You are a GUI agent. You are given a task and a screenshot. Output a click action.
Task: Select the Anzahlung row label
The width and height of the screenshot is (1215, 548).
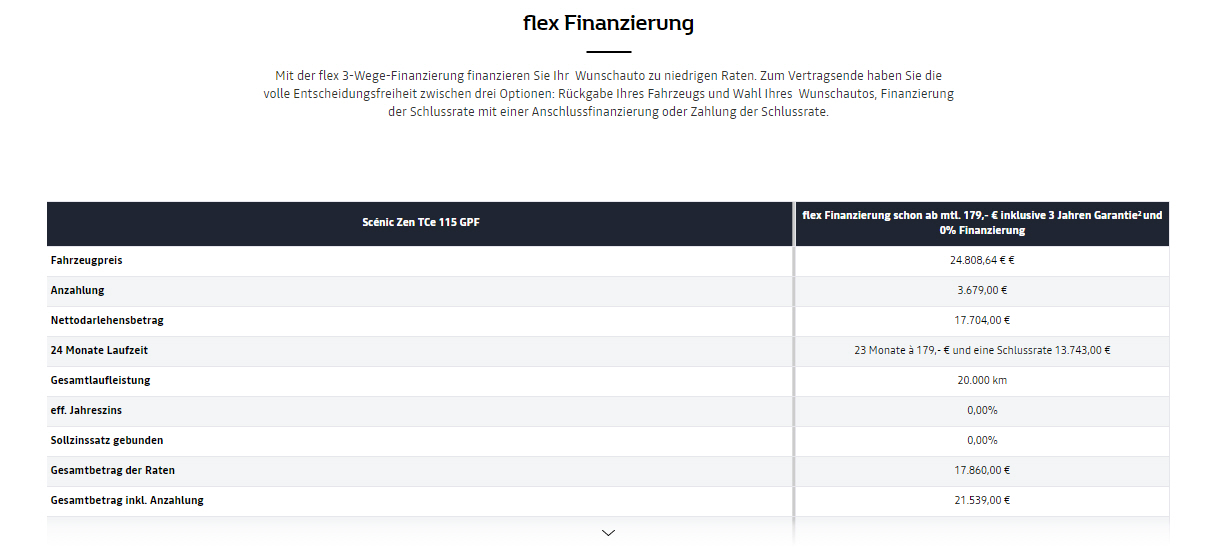(78, 290)
